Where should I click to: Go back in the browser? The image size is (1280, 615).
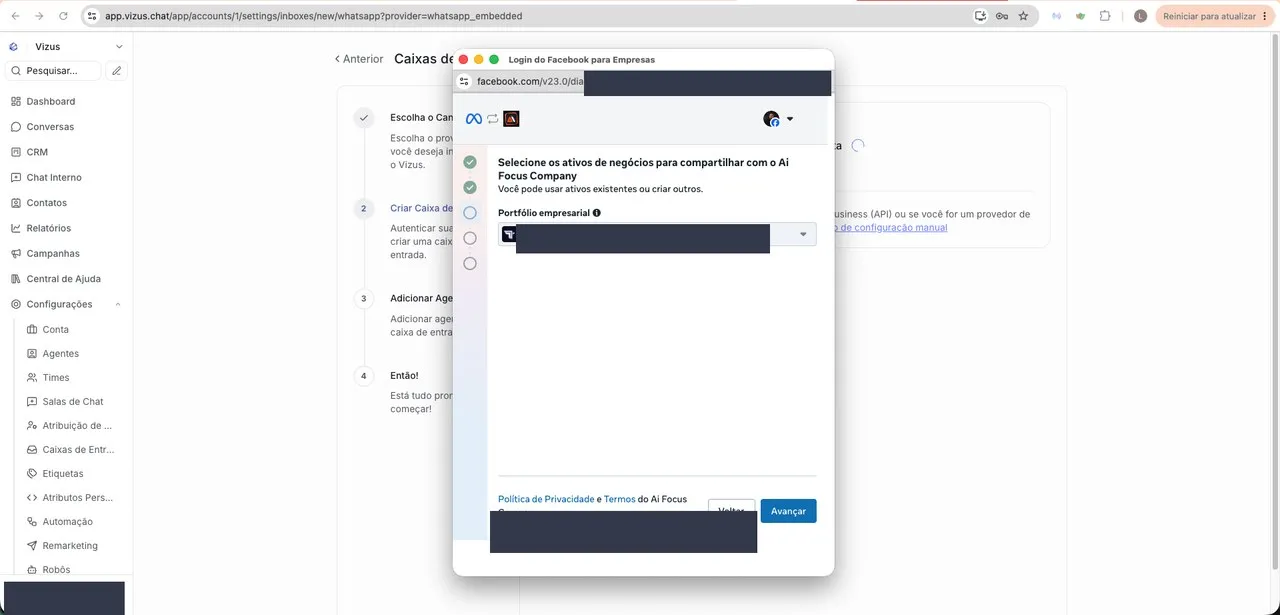(x=15, y=16)
